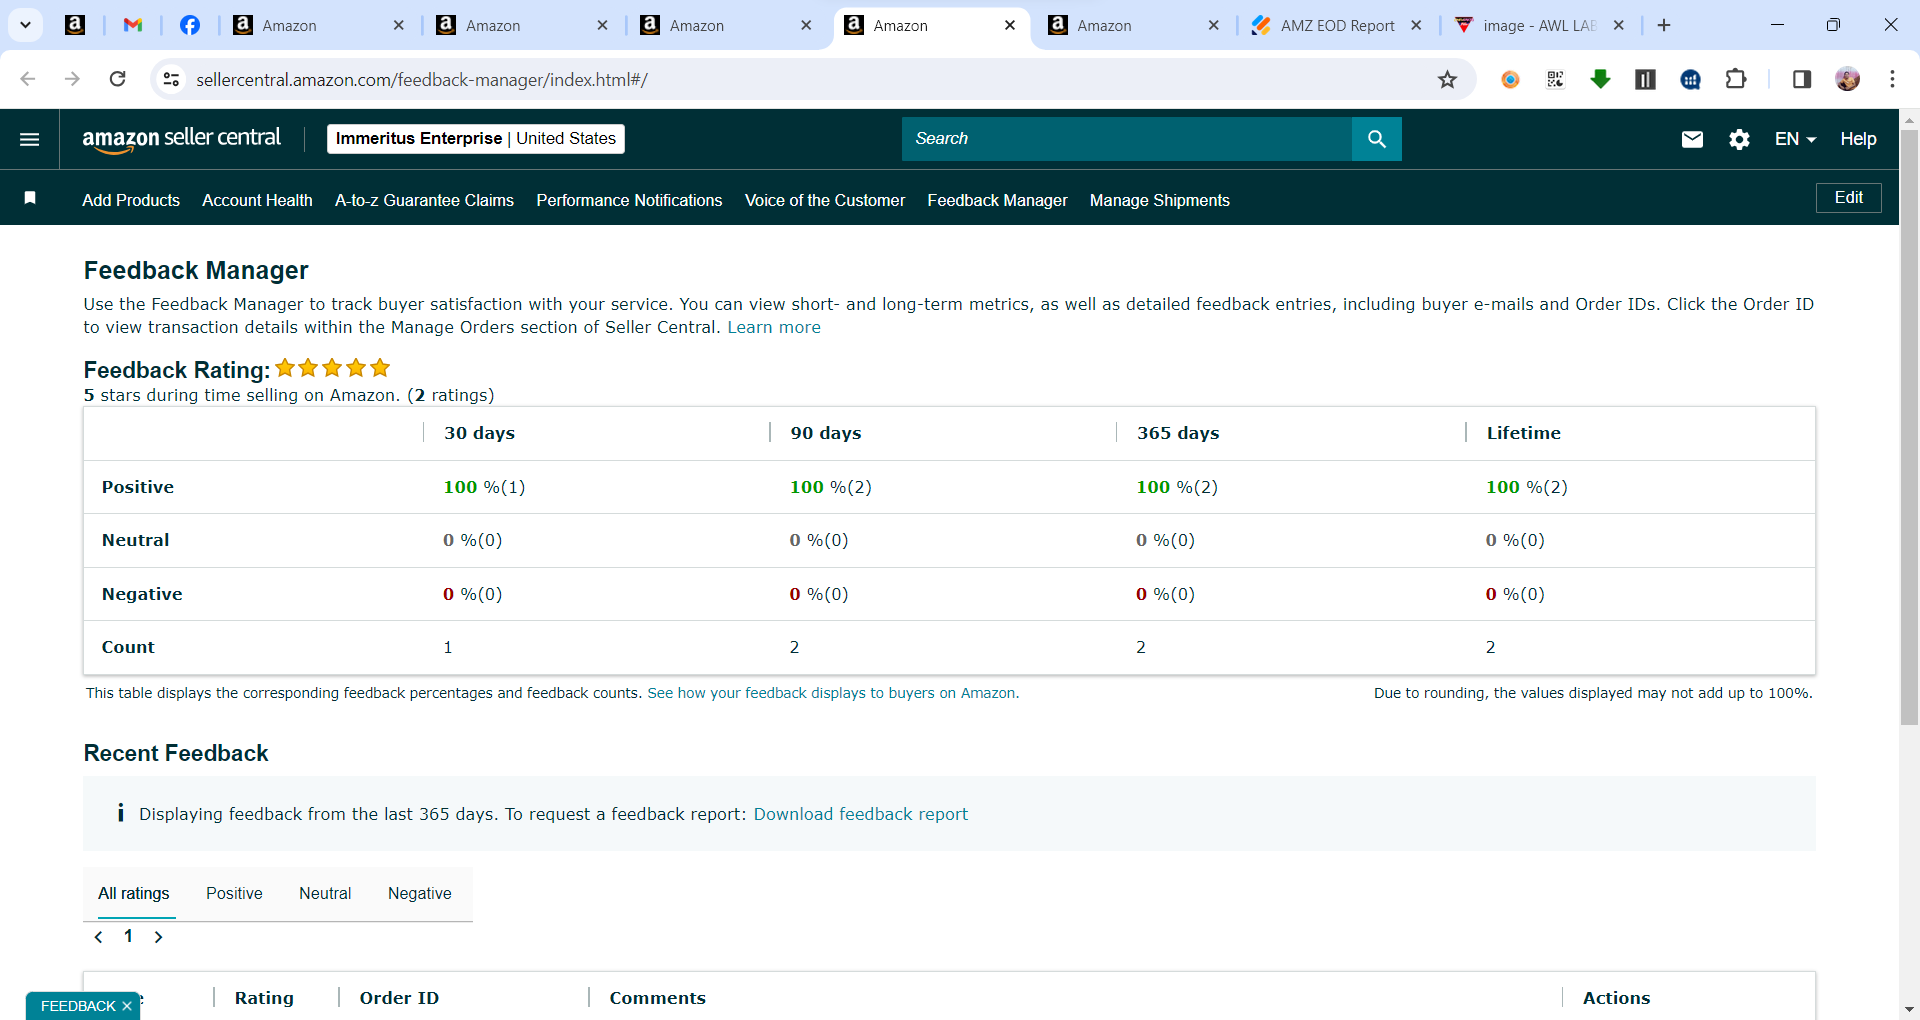Open the Extensions puzzle icon
The image size is (1920, 1020).
pyautogui.click(x=1736, y=79)
